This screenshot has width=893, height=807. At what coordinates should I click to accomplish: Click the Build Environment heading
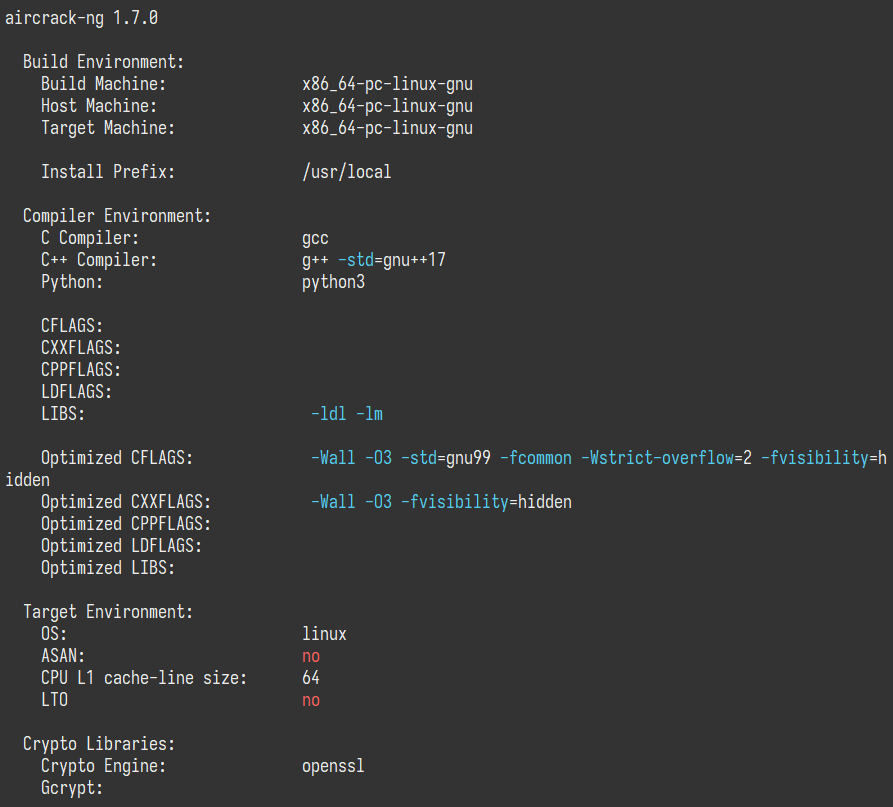(103, 62)
